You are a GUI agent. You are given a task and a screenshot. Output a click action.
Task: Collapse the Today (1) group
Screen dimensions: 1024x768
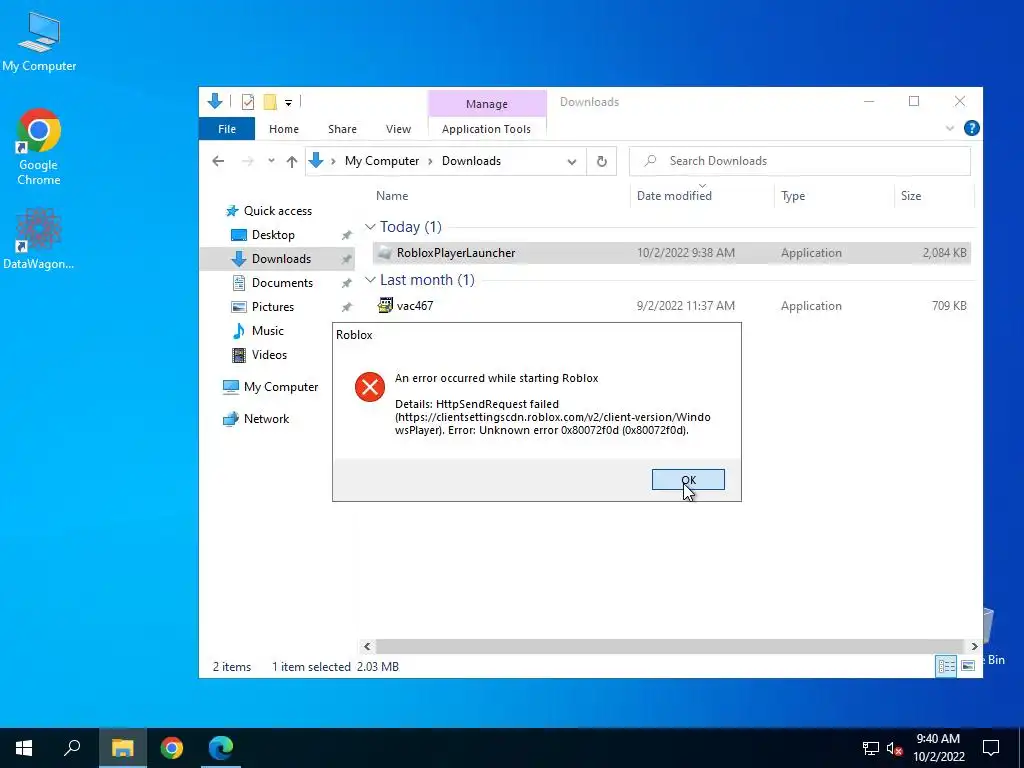370,227
